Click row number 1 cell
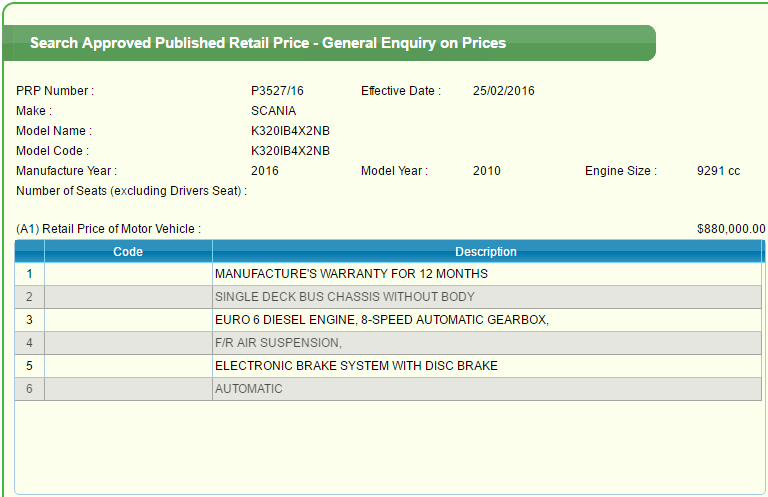768x497 pixels. click(x=29, y=274)
